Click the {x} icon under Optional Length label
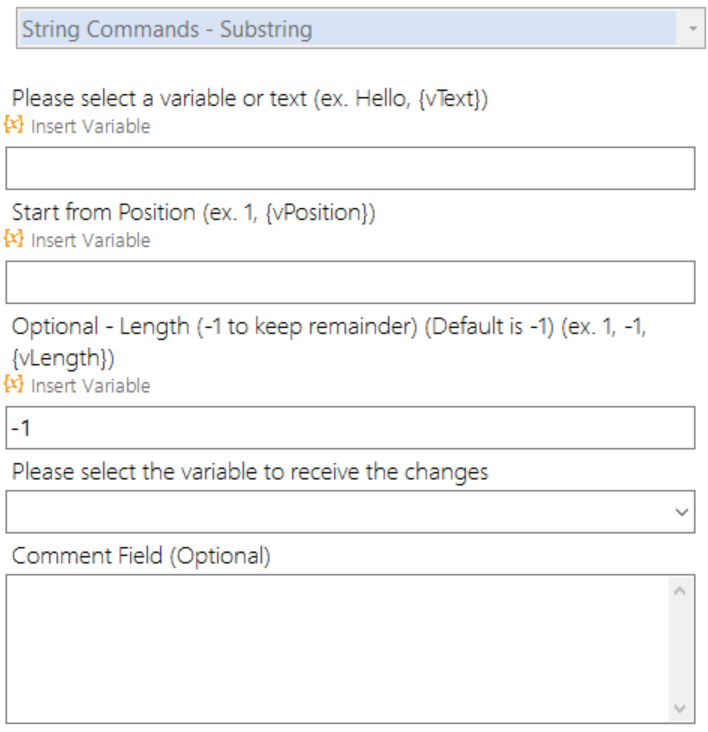This screenshot has height=732, width=708. (x=14, y=384)
